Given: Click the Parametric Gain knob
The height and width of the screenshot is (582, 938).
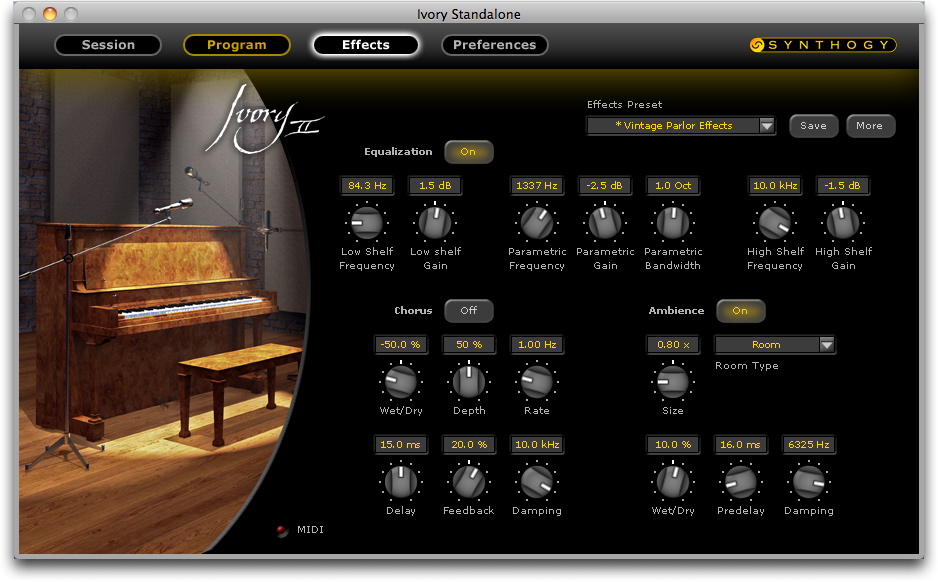Looking at the screenshot, I should pos(605,223).
